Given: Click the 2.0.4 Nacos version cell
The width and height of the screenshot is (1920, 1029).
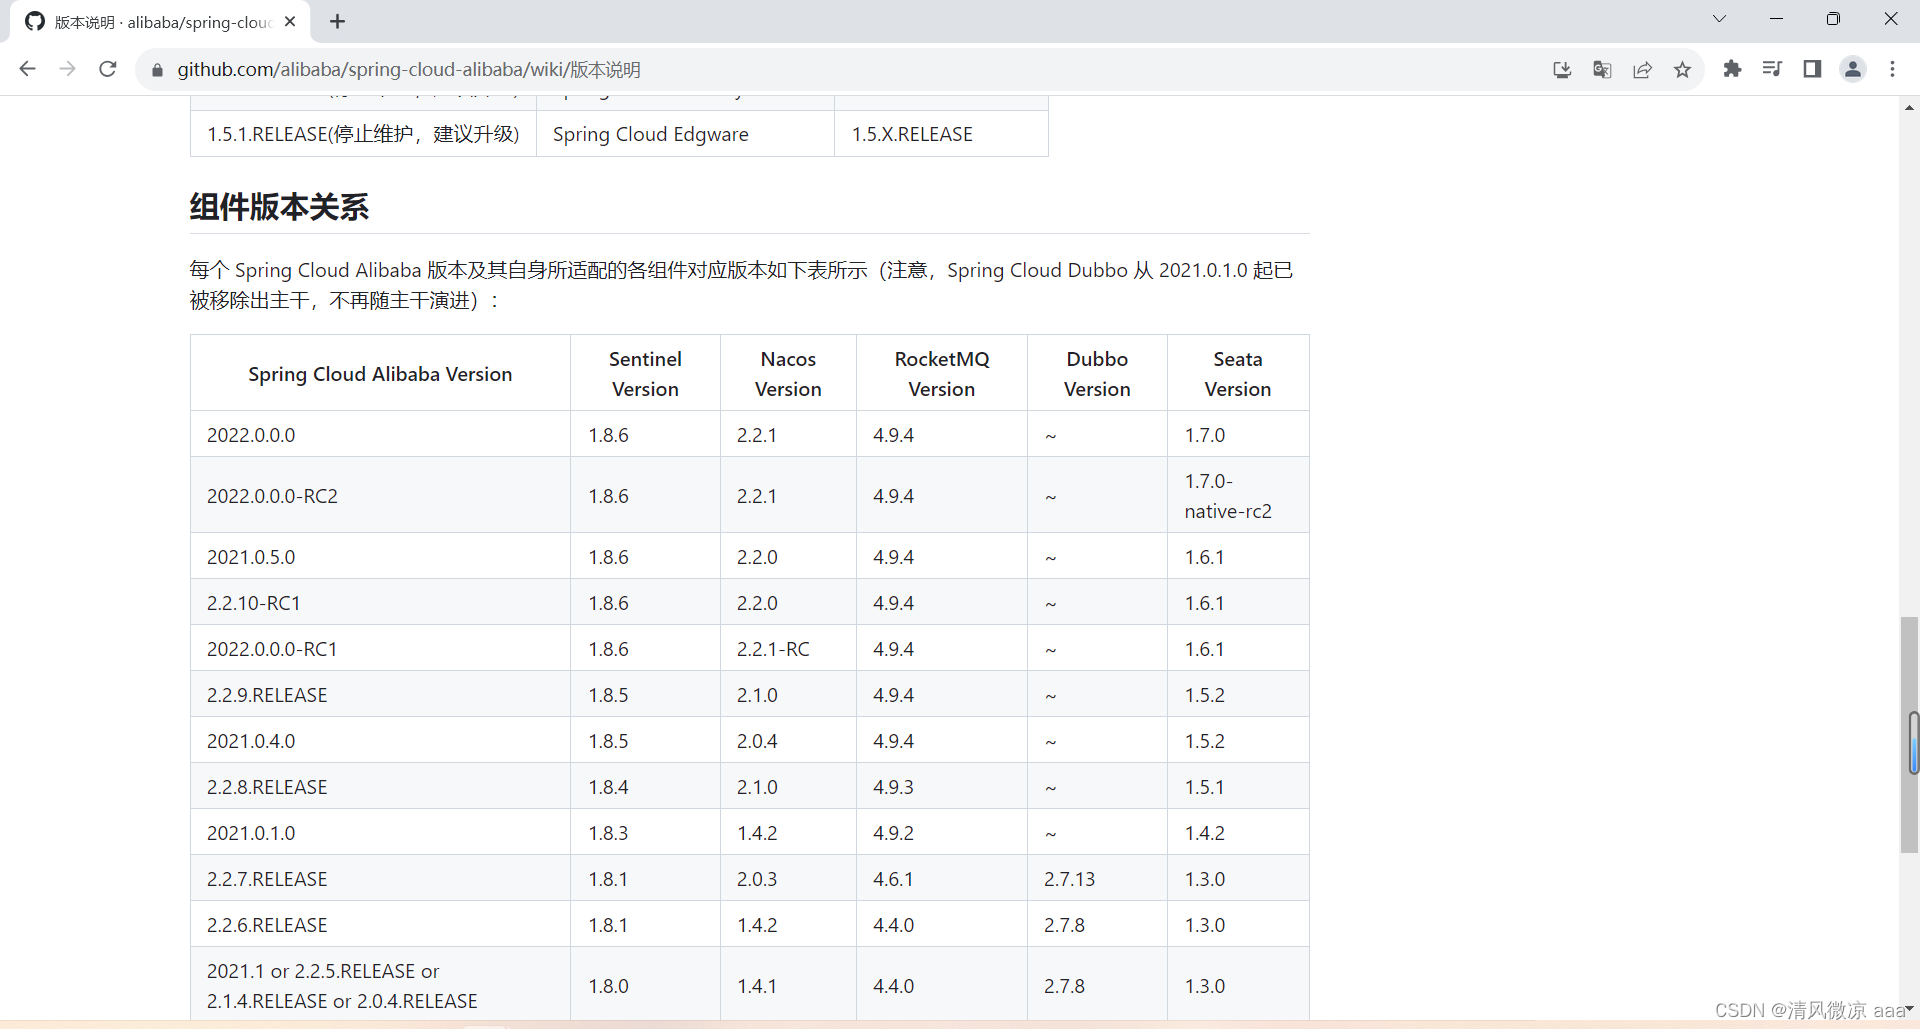Looking at the screenshot, I should pyautogui.click(x=788, y=741).
